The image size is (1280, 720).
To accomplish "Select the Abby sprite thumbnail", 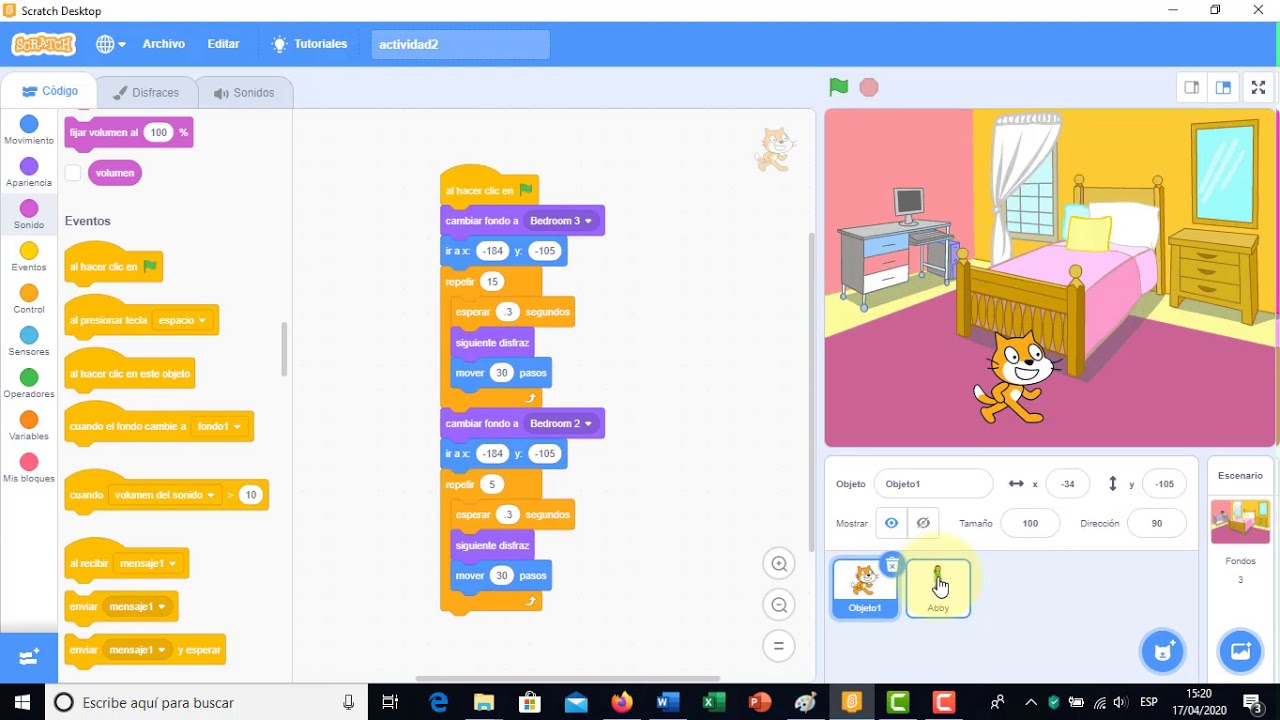I will tap(938, 589).
